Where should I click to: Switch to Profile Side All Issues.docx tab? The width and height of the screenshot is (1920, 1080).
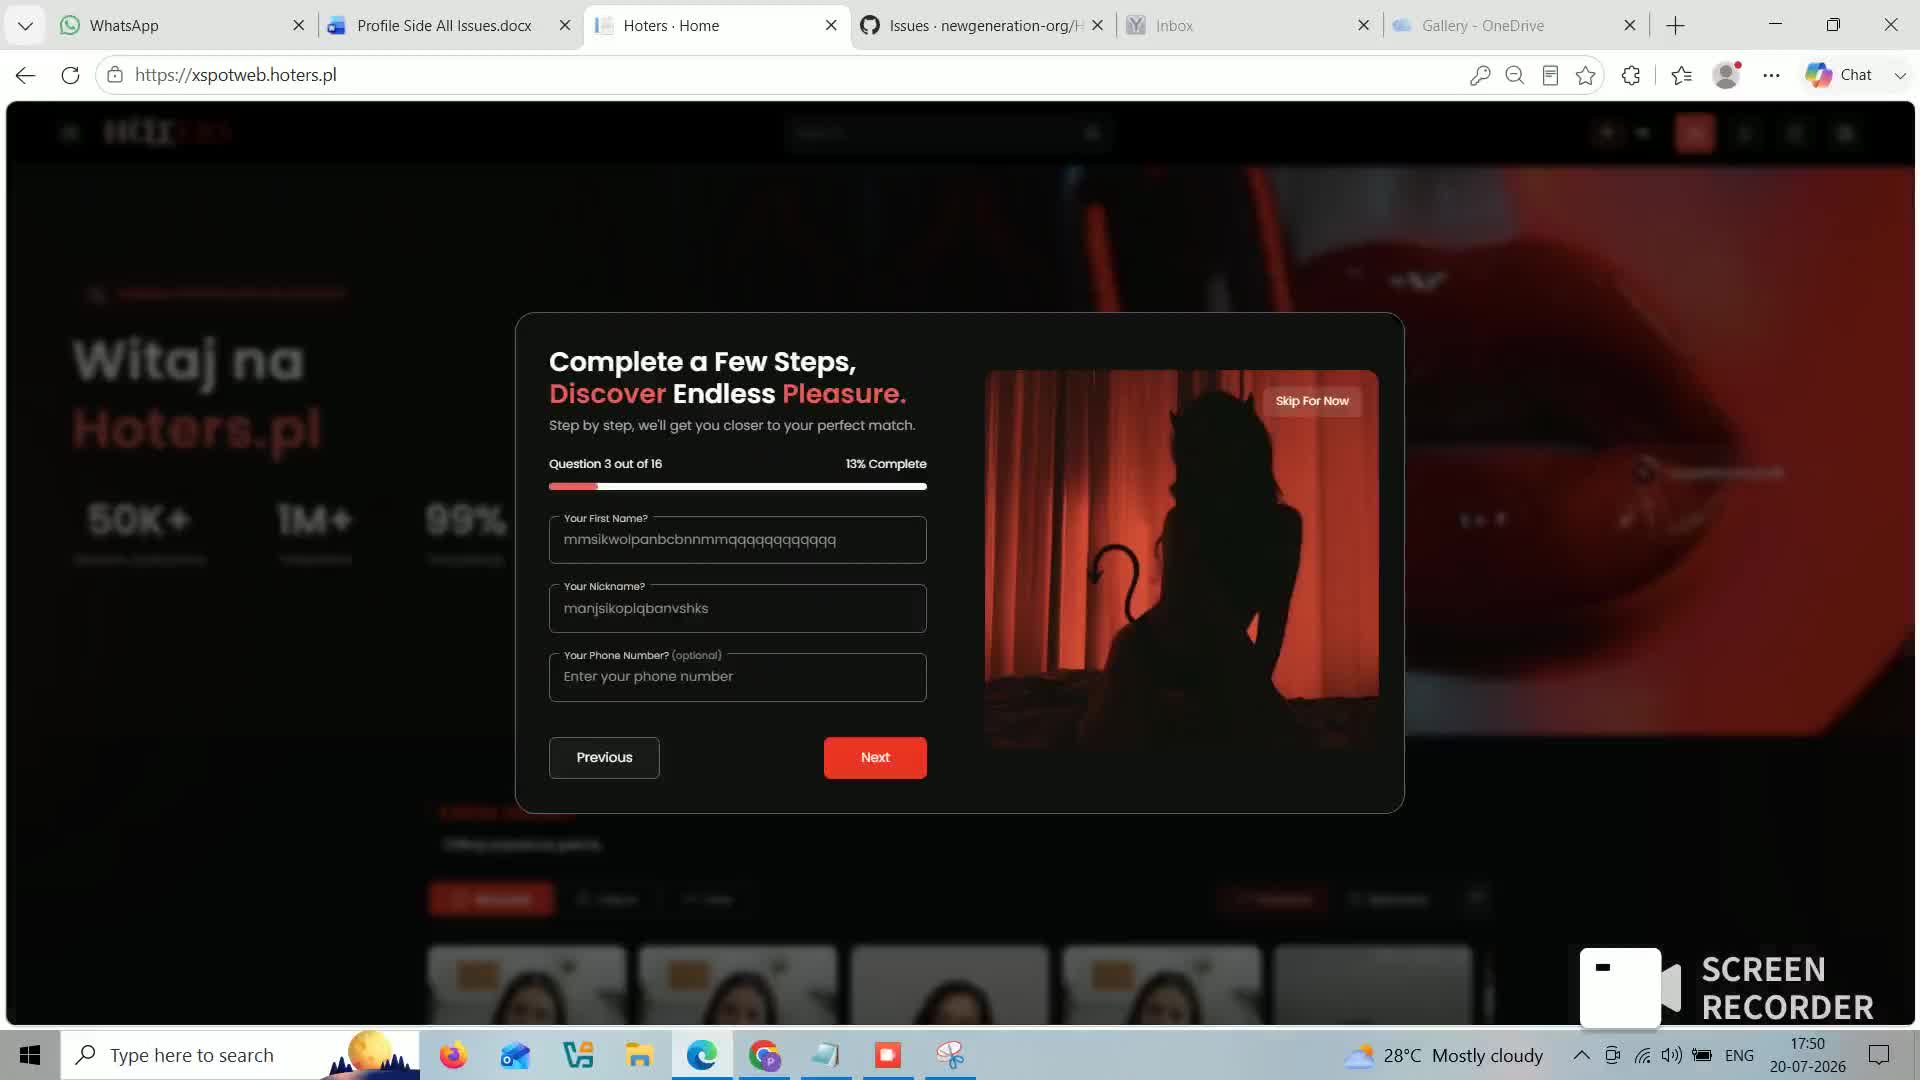pos(450,25)
